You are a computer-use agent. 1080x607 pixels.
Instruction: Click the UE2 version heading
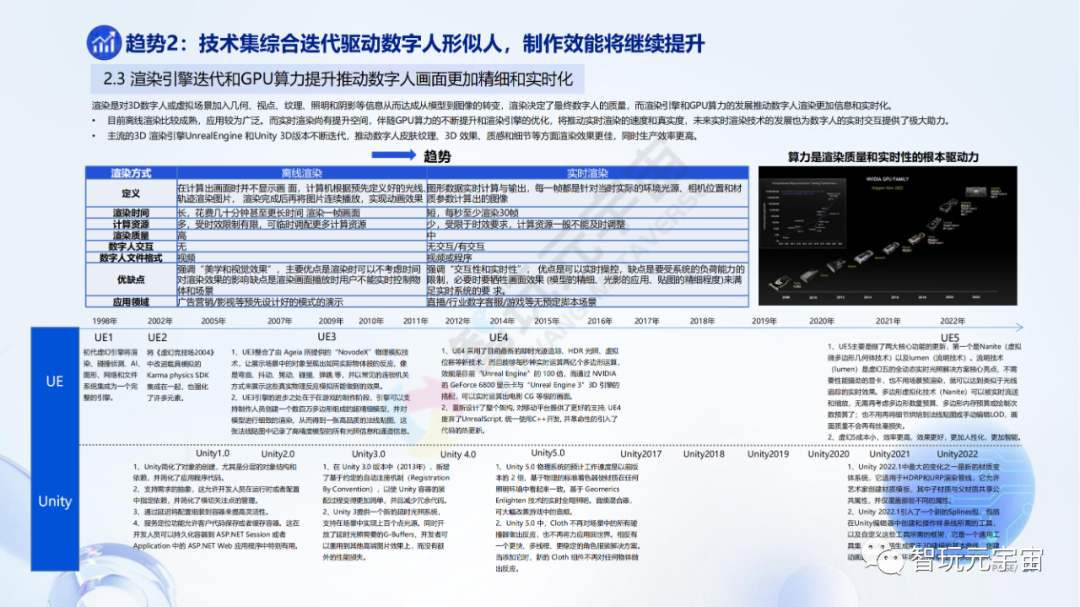tap(158, 338)
